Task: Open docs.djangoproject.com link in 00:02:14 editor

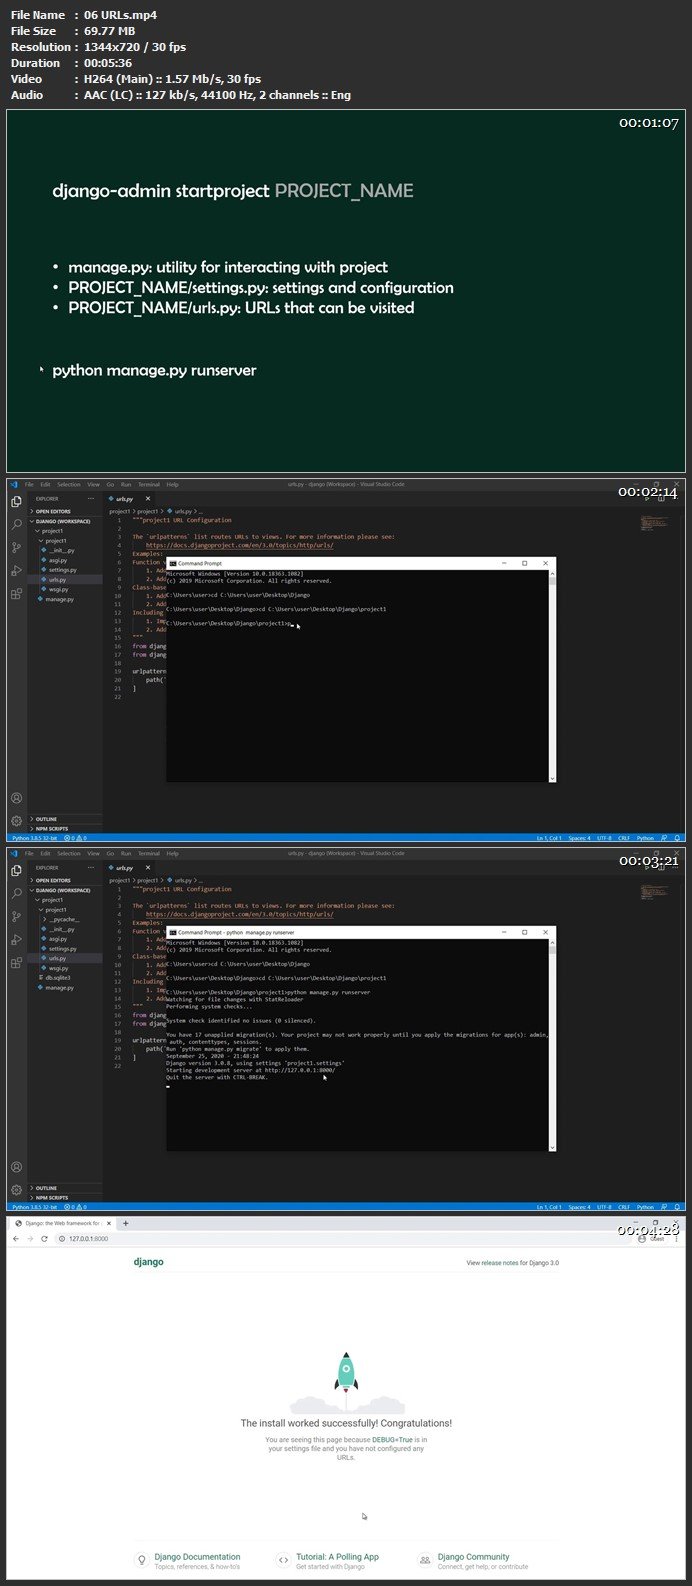Action: 240,546
